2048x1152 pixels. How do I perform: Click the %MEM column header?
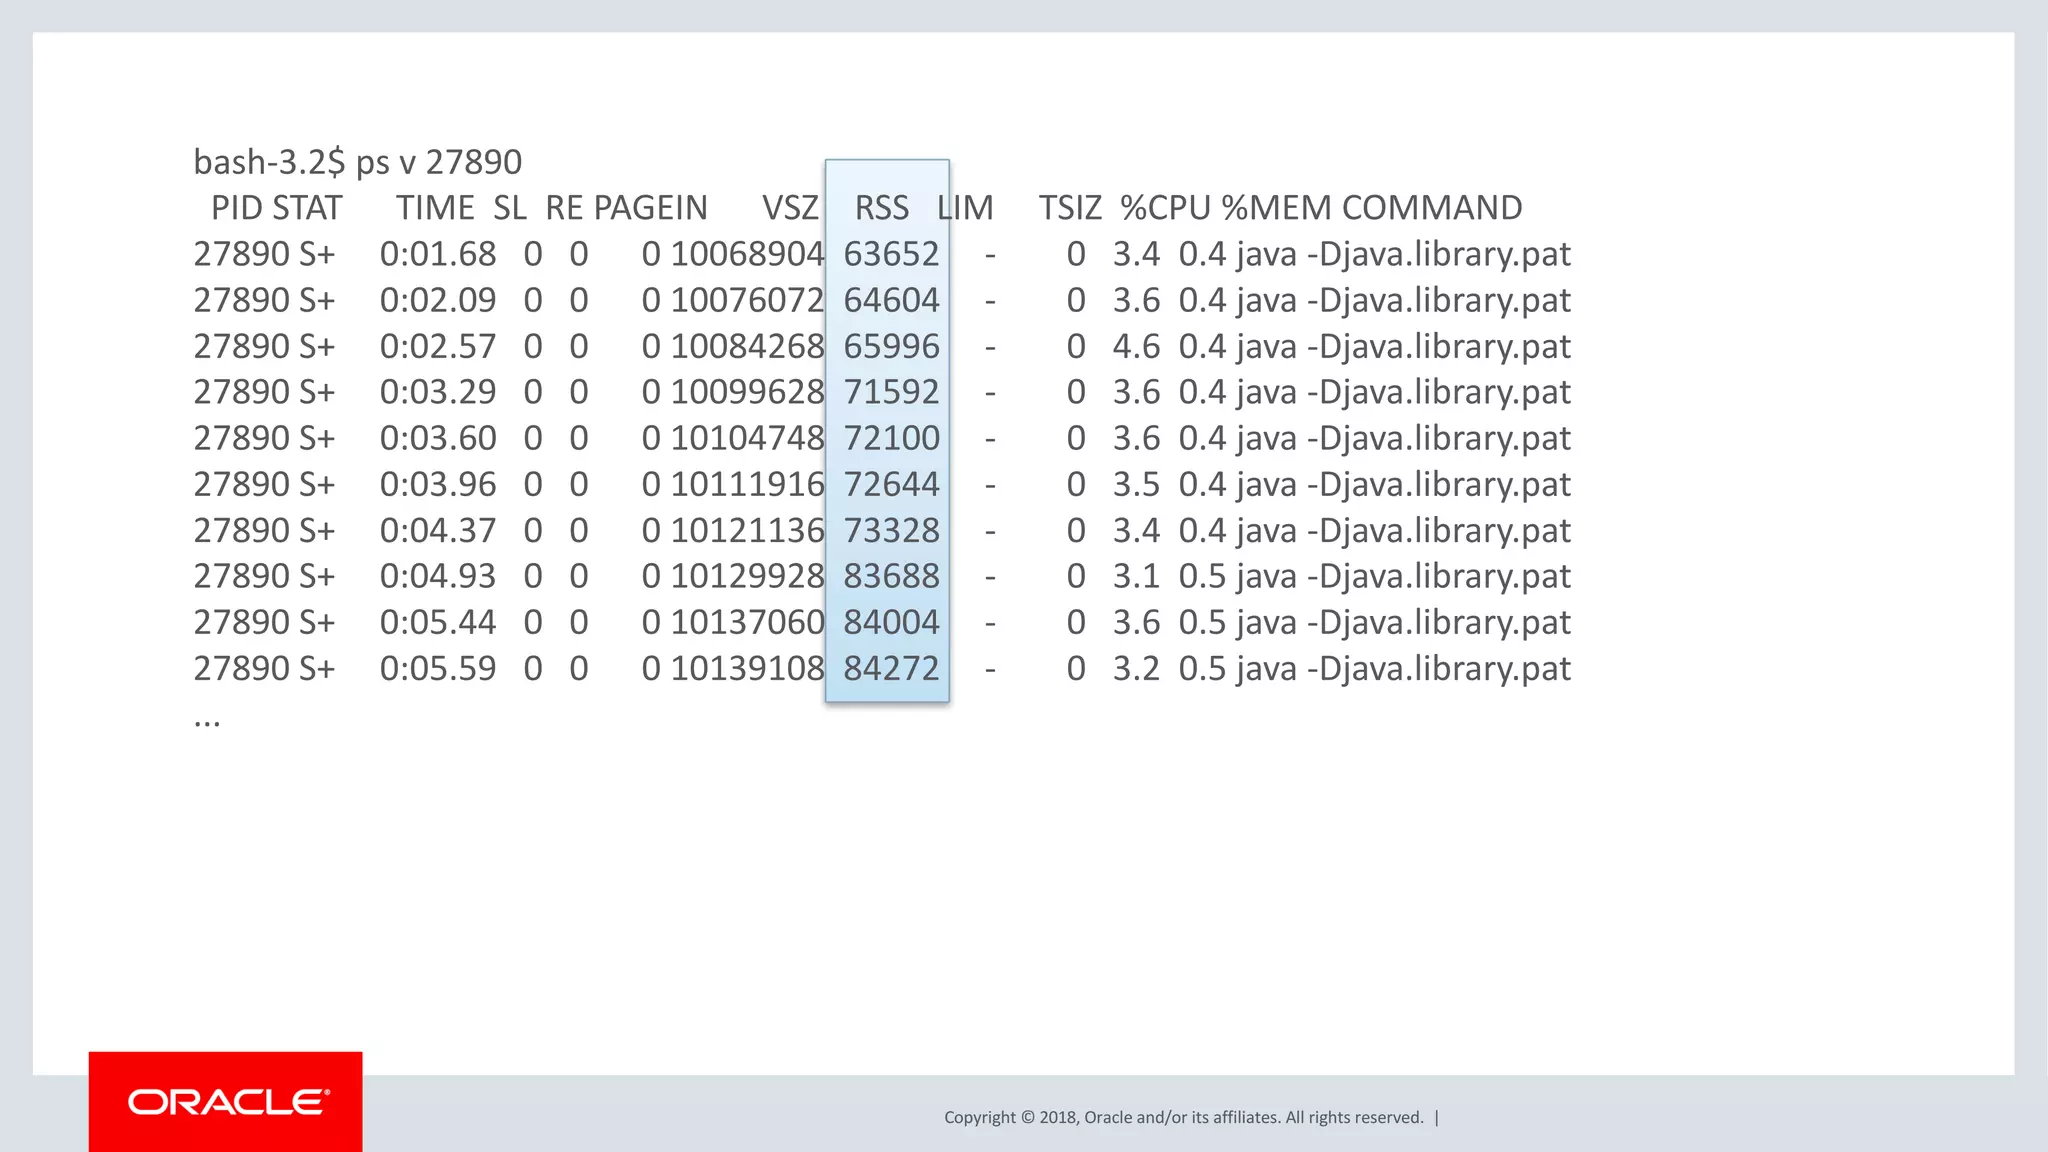point(1277,208)
